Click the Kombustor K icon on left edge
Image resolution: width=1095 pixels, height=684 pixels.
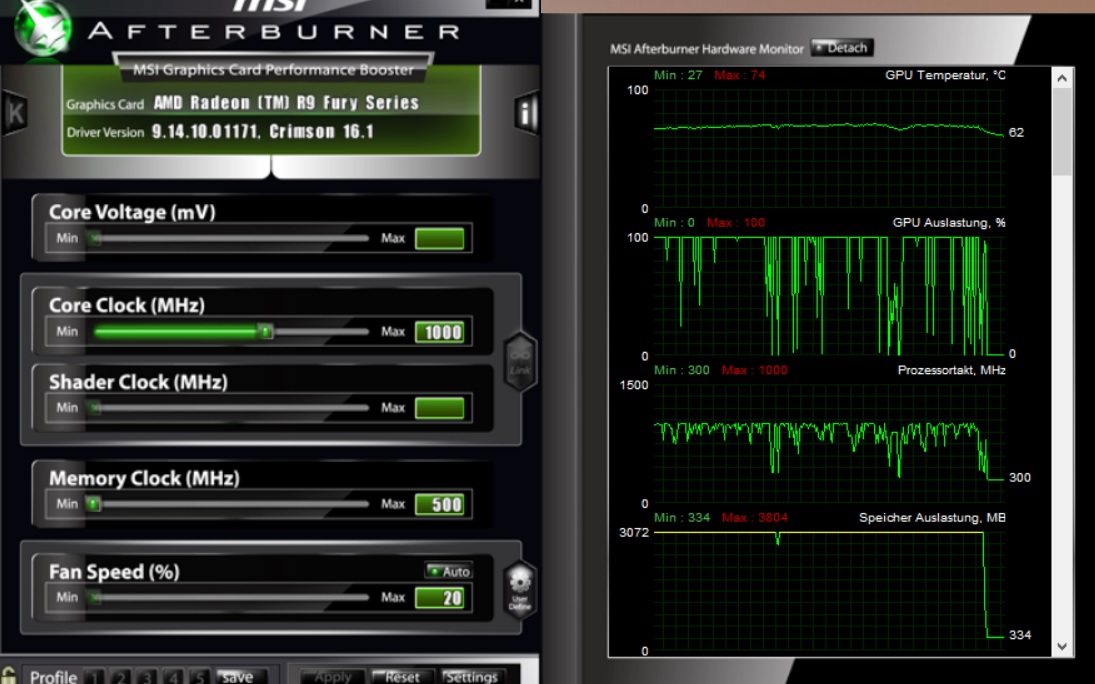pyautogui.click(x=15, y=112)
